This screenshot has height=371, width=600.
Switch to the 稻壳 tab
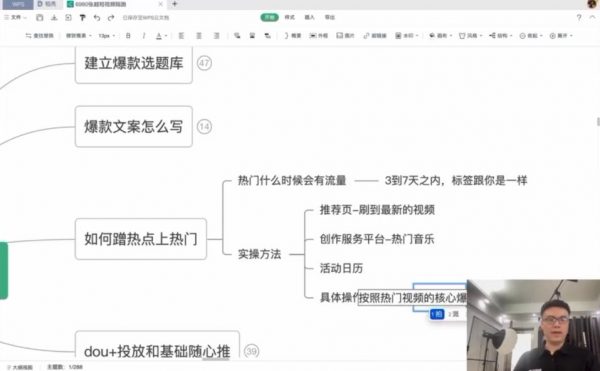47,4
